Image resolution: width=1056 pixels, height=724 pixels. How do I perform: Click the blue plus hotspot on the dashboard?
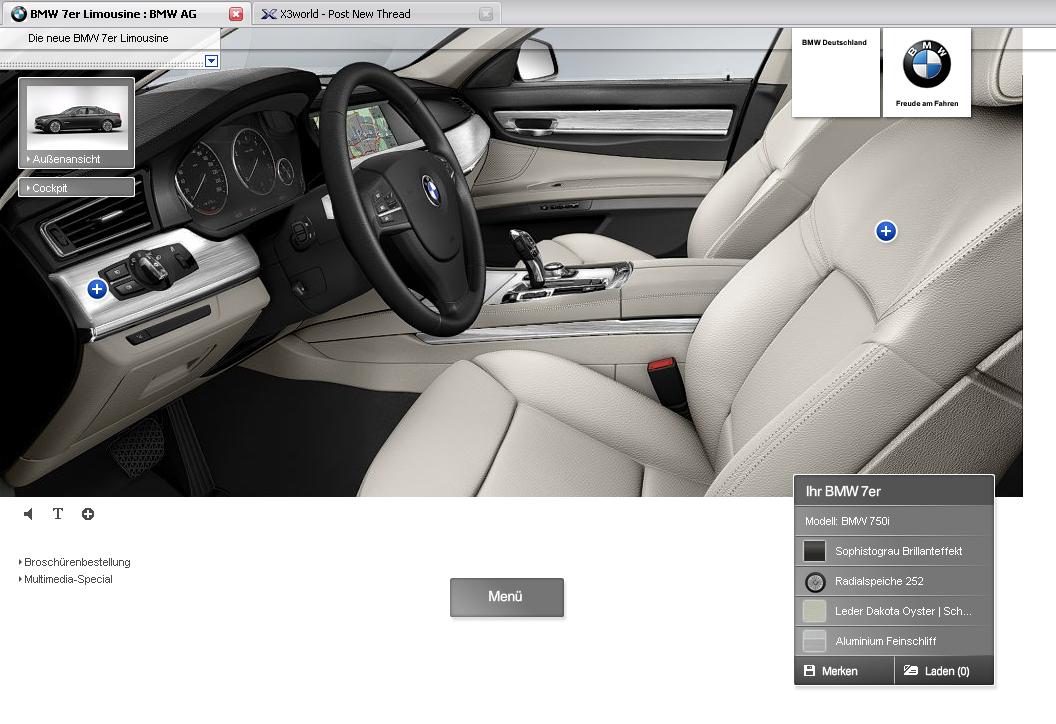pos(97,289)
